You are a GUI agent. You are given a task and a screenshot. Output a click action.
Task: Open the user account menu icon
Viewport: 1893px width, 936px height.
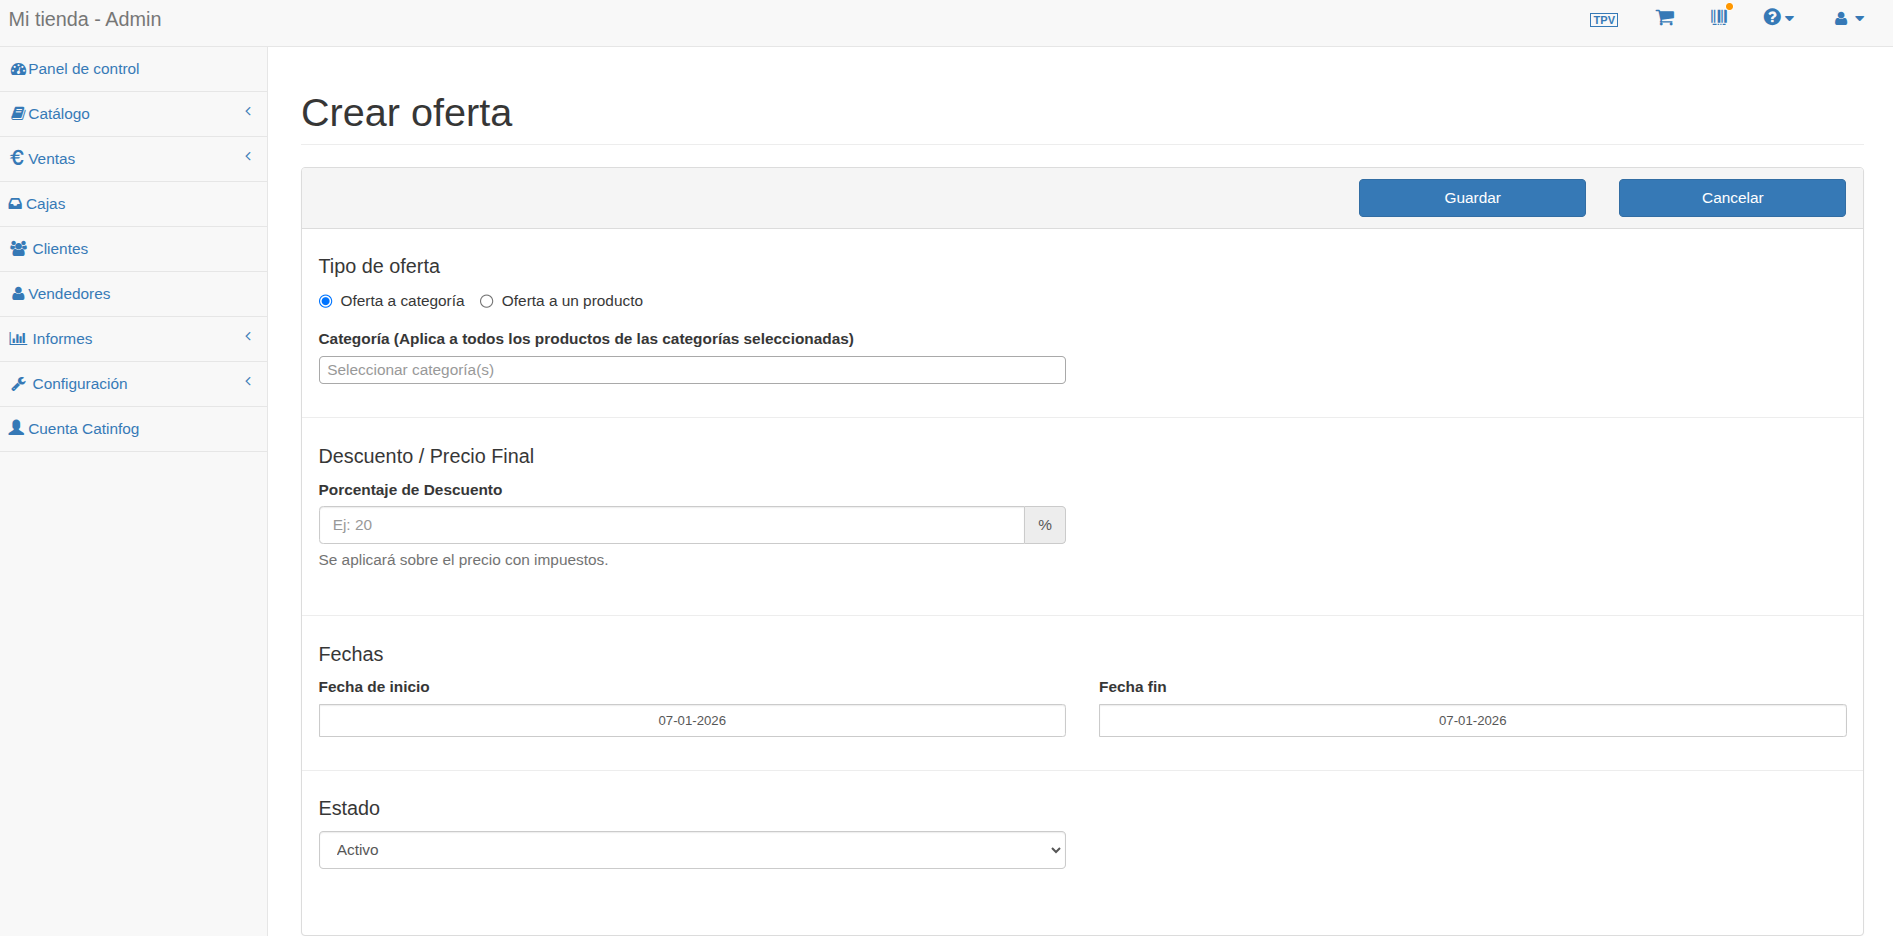click(x=1848, y=19)
